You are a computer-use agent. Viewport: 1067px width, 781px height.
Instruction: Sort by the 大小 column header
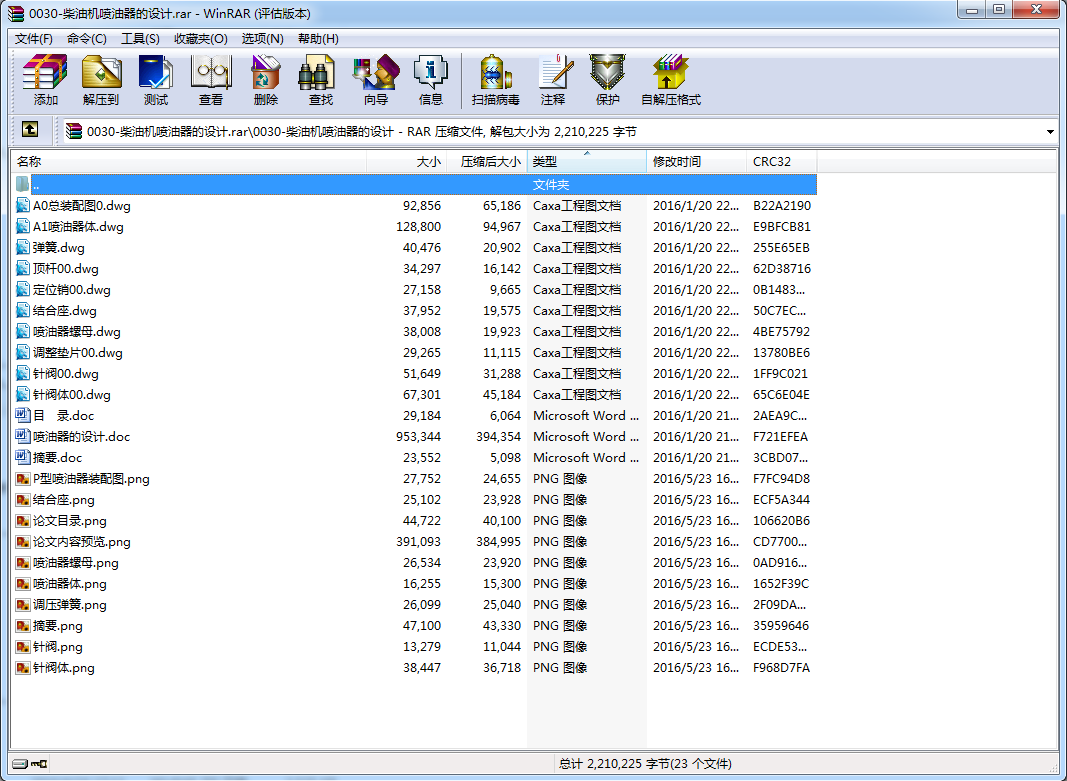[x=406, y=161]
